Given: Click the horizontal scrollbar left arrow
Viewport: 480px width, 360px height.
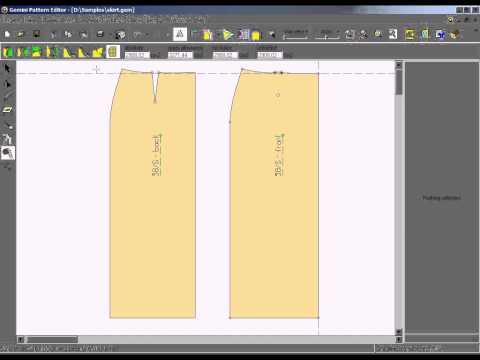Looking at the screenshot, I should click(21, 340).
